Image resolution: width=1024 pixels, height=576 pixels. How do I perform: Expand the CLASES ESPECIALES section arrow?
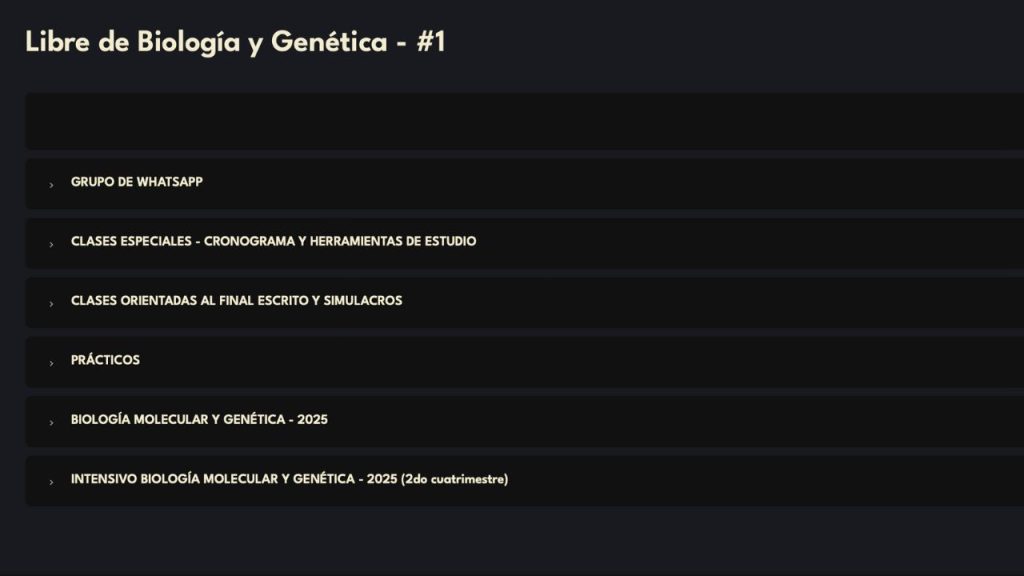pos(51,244)
